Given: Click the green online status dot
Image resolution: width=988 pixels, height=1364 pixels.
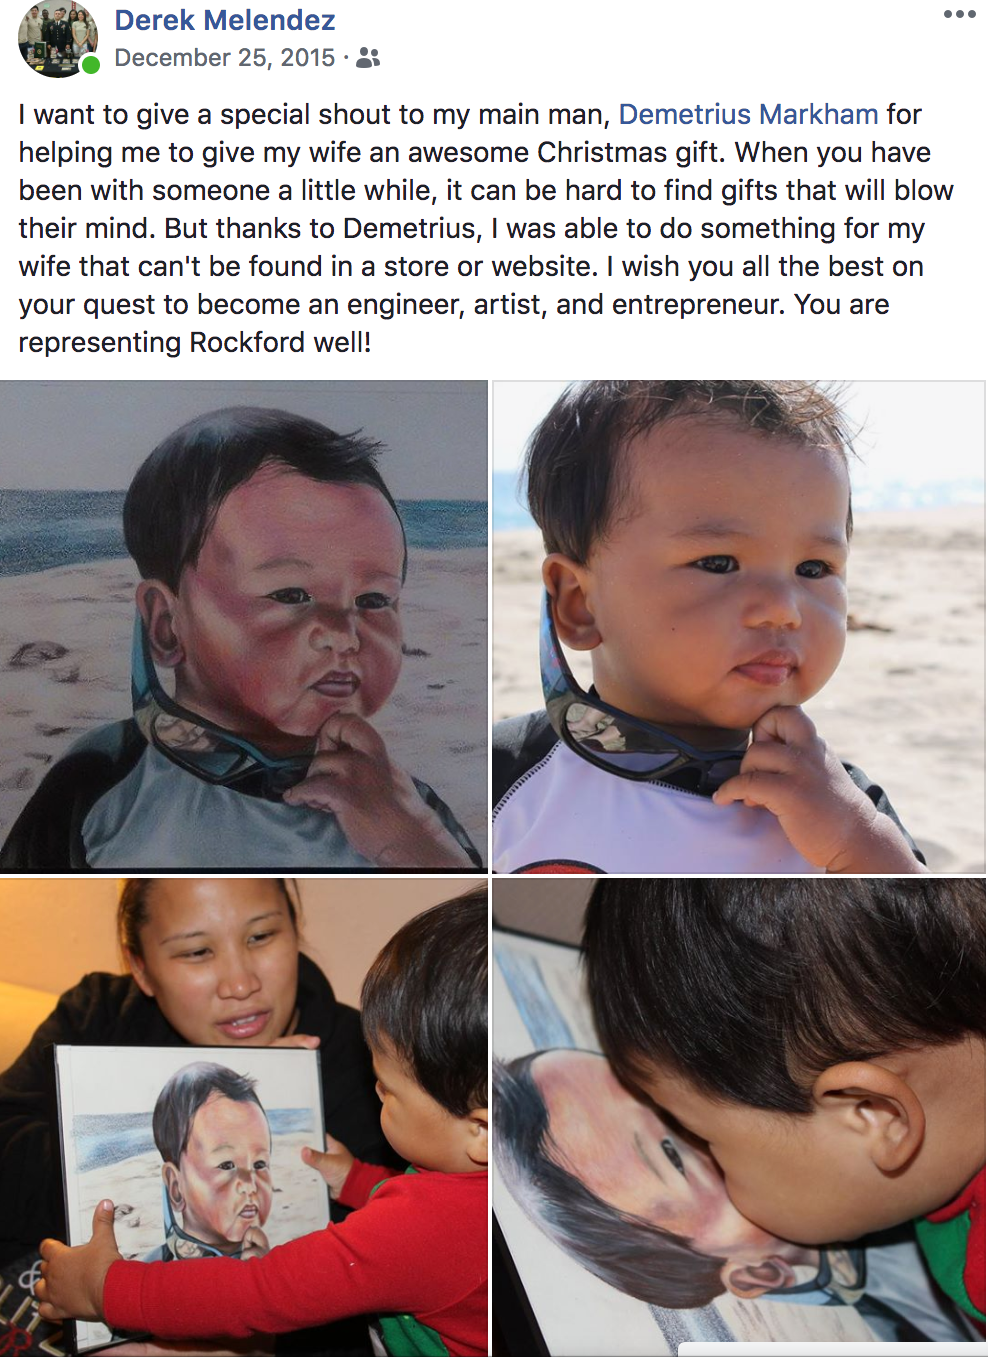Looking at the screenshot, I should point(90,65).
